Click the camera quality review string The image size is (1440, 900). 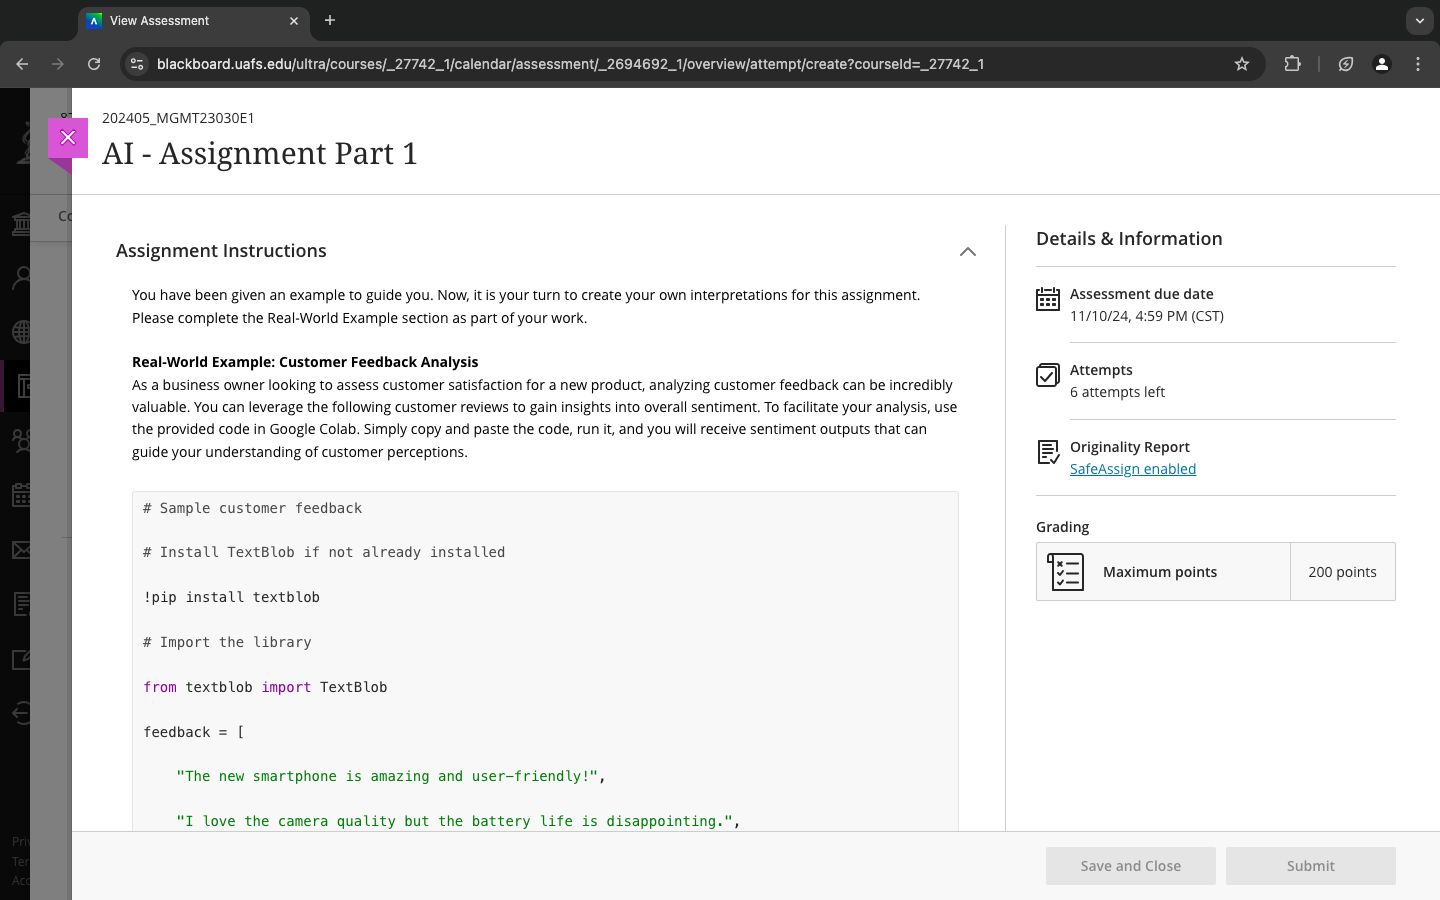click(x=458, y=821)
